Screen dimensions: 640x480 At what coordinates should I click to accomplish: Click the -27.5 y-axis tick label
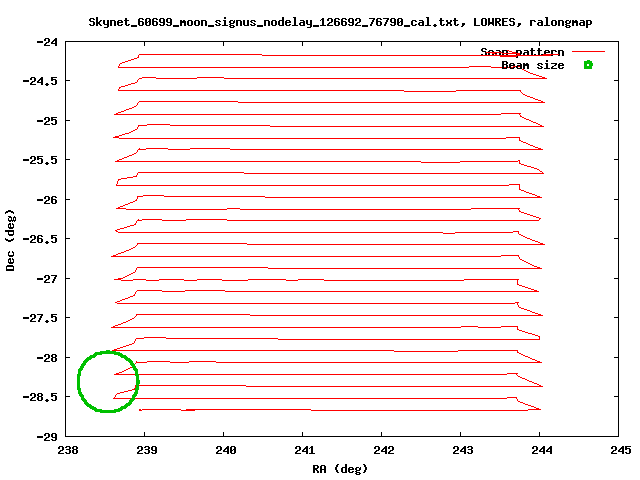[x=40, y=318]
